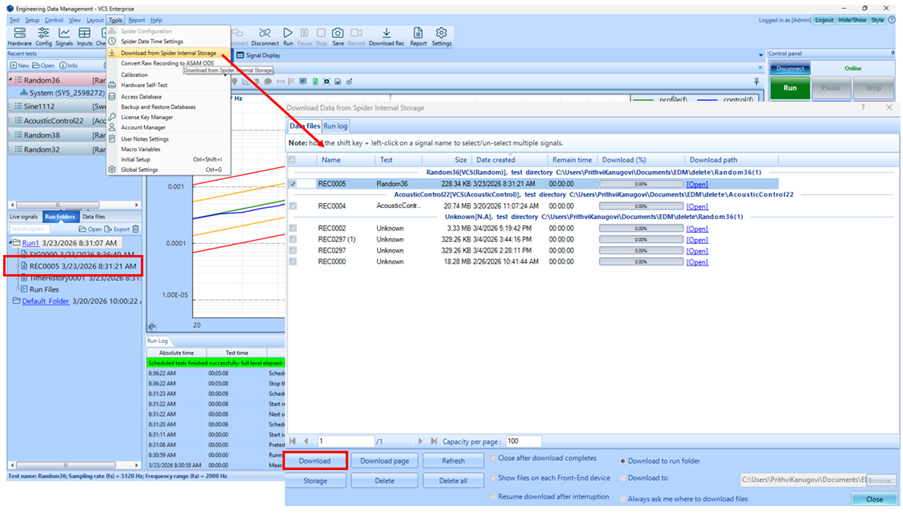
Task: Open the Settings gear icon
Action: pyautogui.click(x=442, y=35)
